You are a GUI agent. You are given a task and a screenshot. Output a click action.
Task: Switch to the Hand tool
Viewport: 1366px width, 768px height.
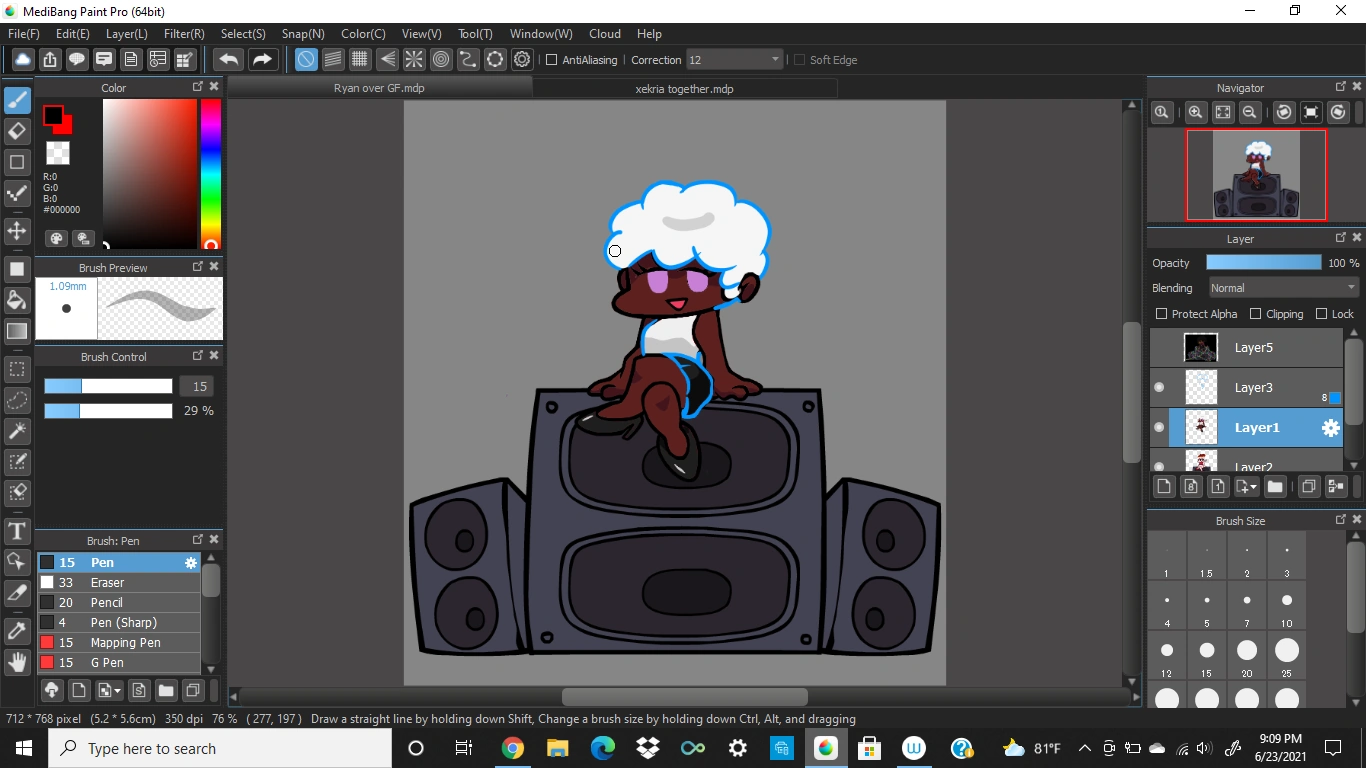point(17,661)
